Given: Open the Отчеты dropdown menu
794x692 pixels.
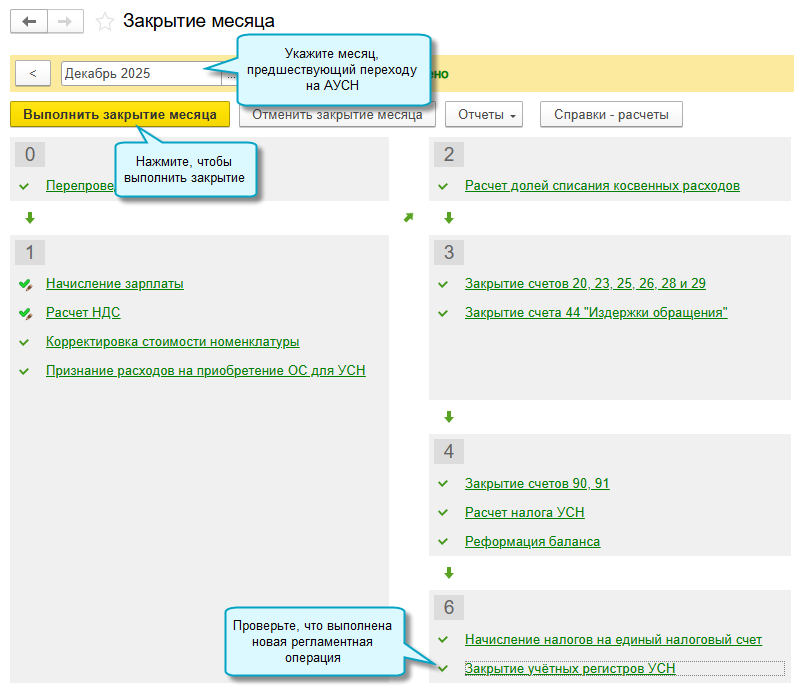Looking at the screenshot, I should pyautogui.click(x=484, y=114).
